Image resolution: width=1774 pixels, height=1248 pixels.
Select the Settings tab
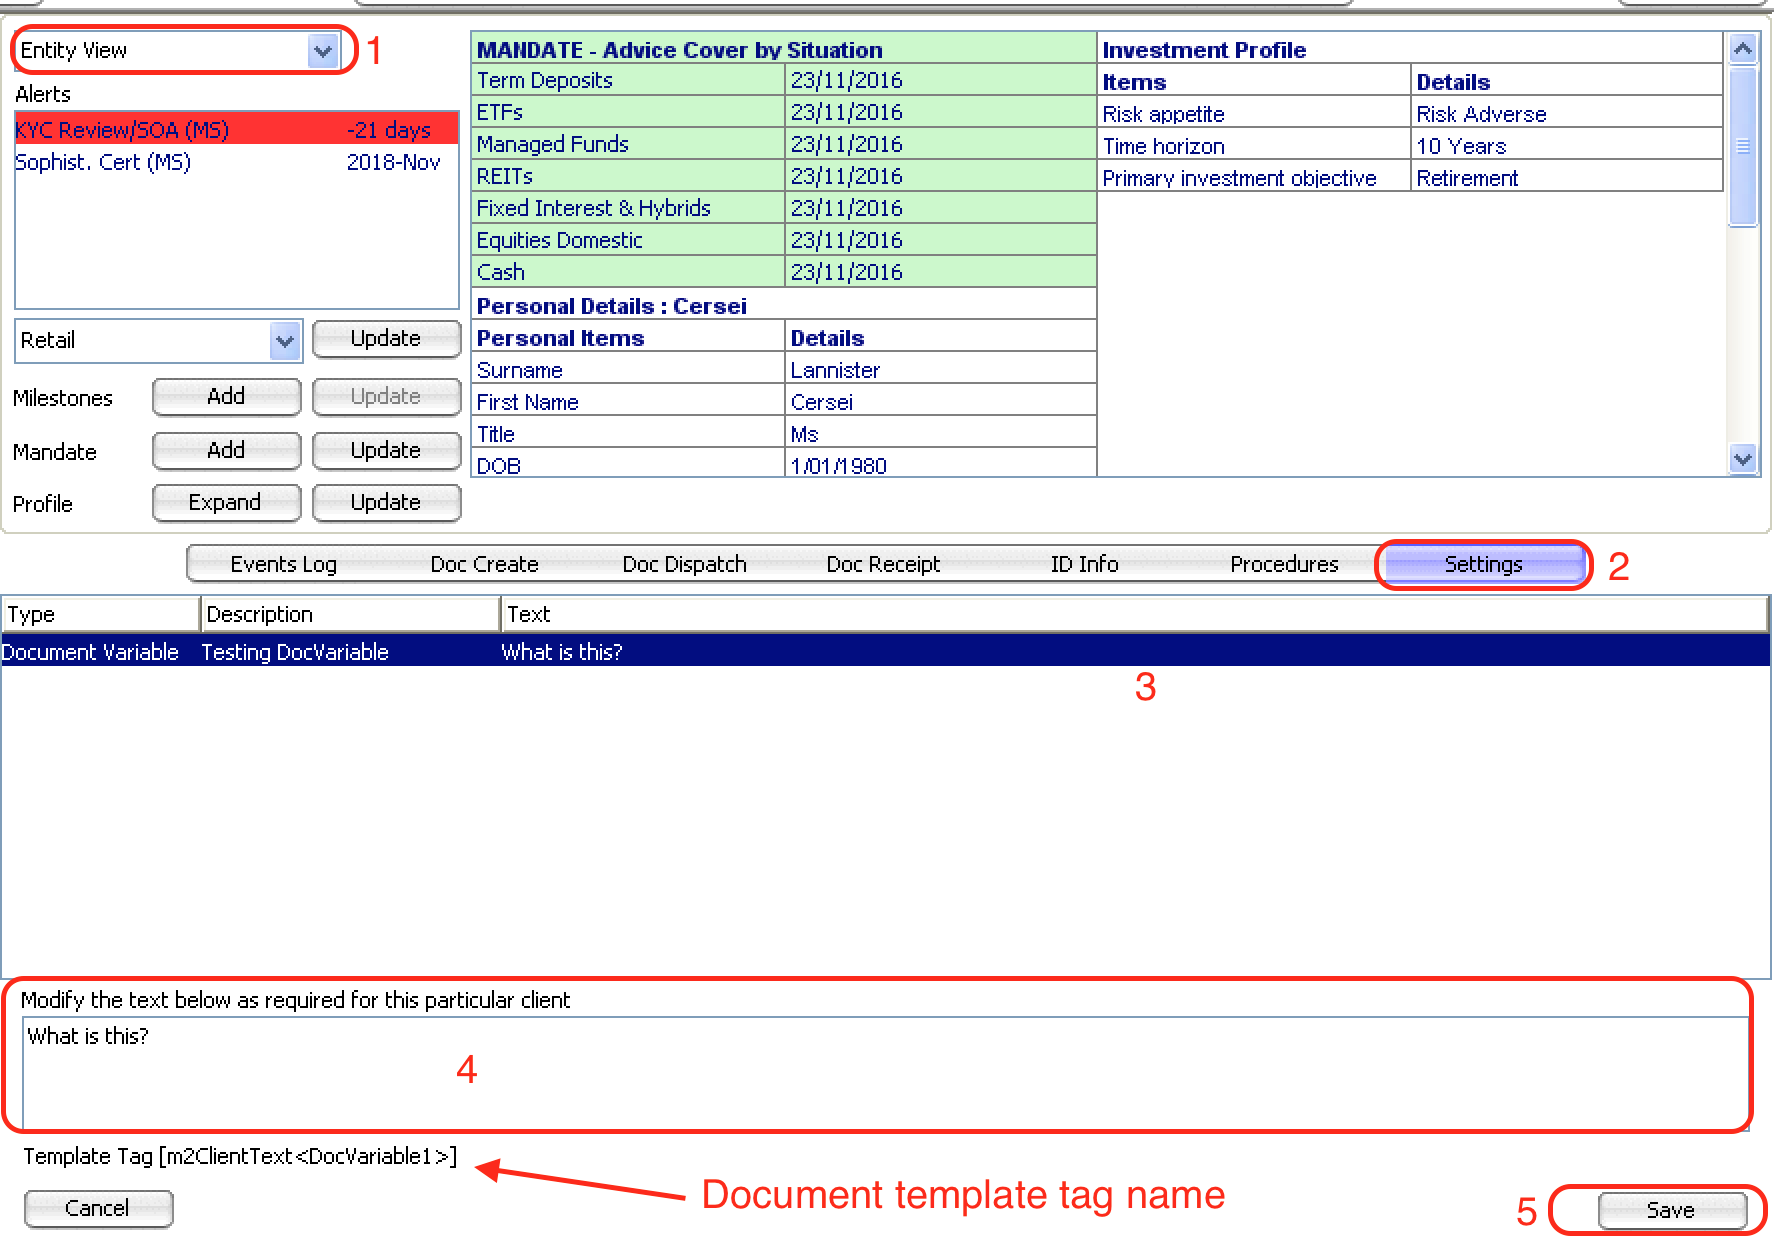[1483, 565]
